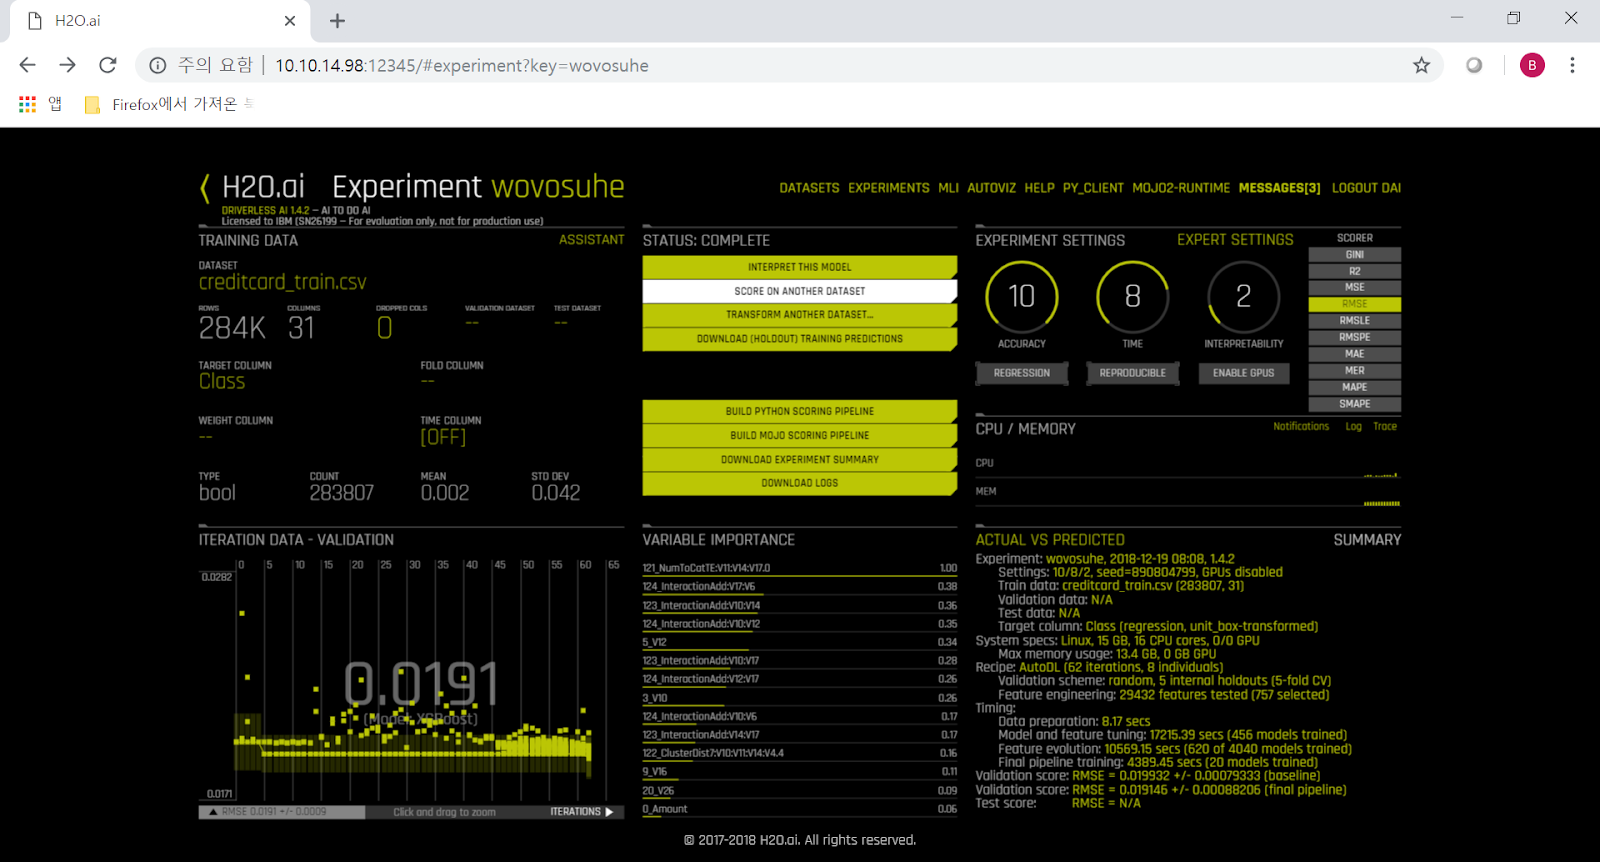Screen dimensions: 1600x862
Task: Reload the page
Action: pyautogui.click(x=108, y=65)
